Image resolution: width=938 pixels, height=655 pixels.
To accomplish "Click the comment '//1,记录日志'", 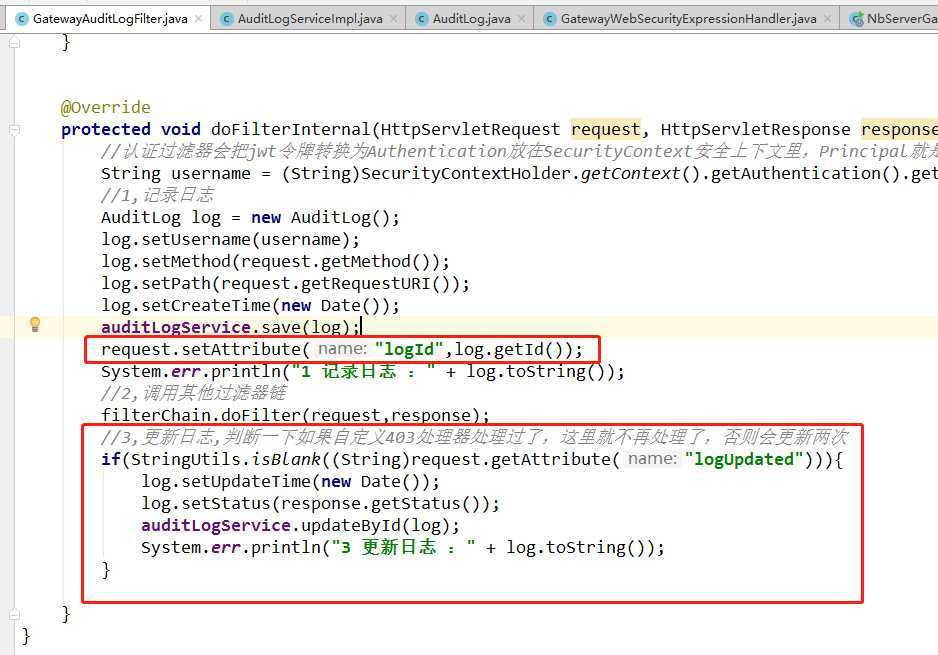I will tap(157, 195).
